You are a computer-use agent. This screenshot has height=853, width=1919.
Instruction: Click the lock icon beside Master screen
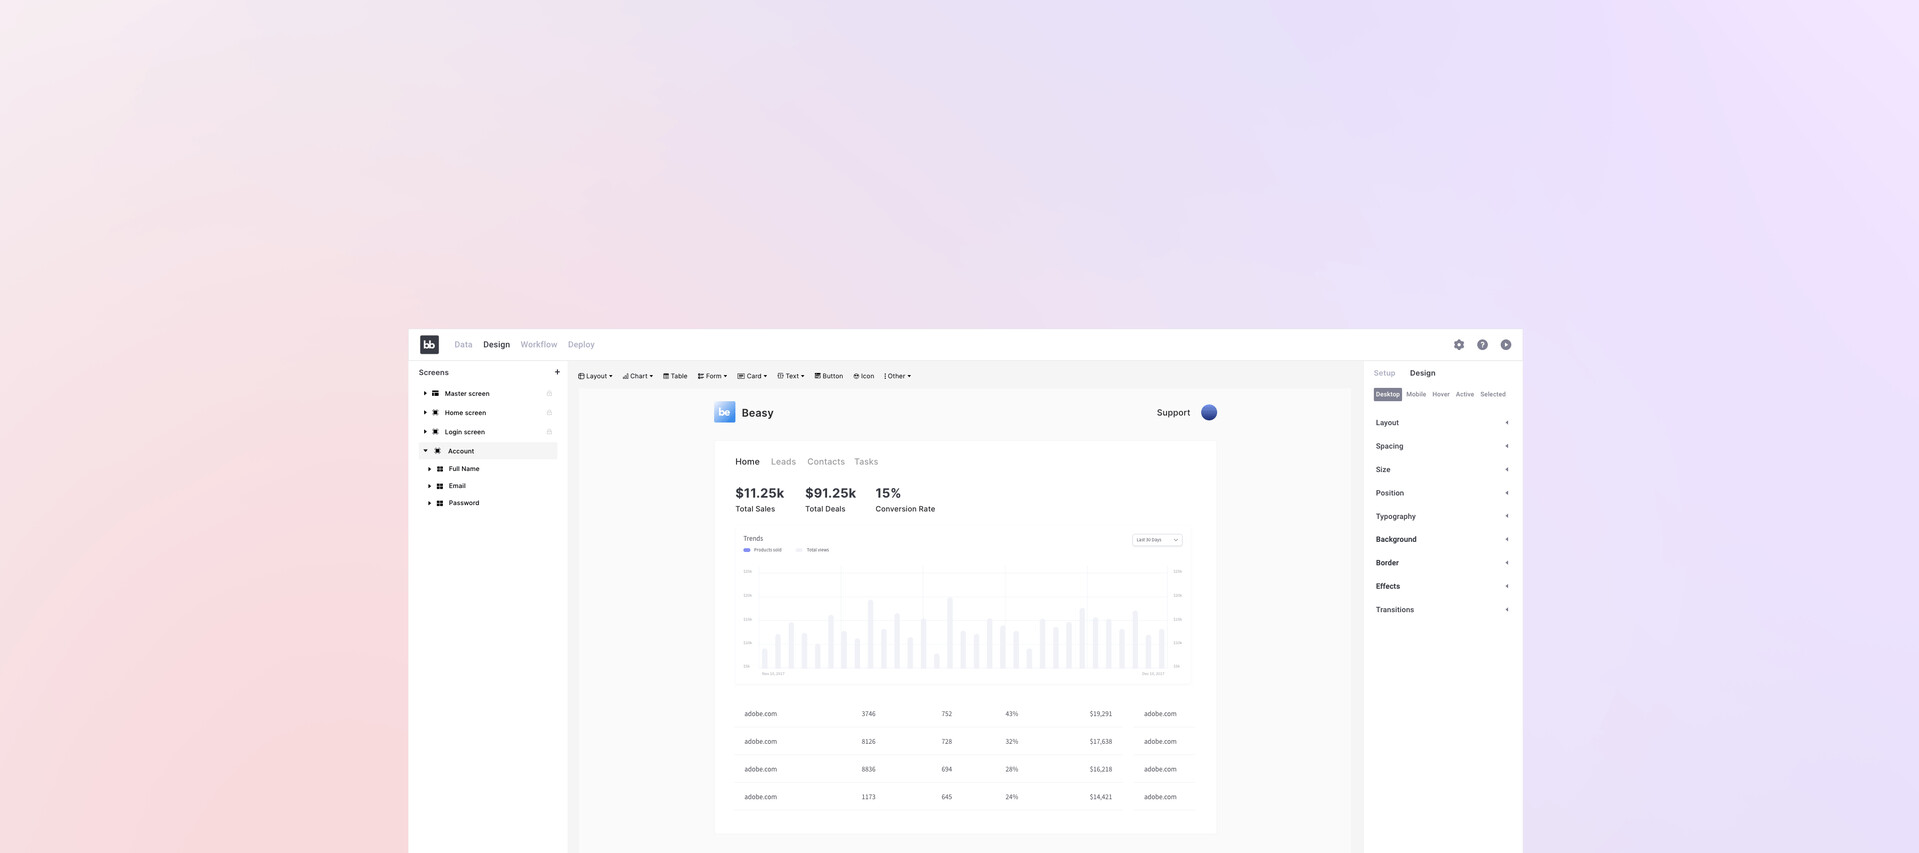tap(549, 394)
